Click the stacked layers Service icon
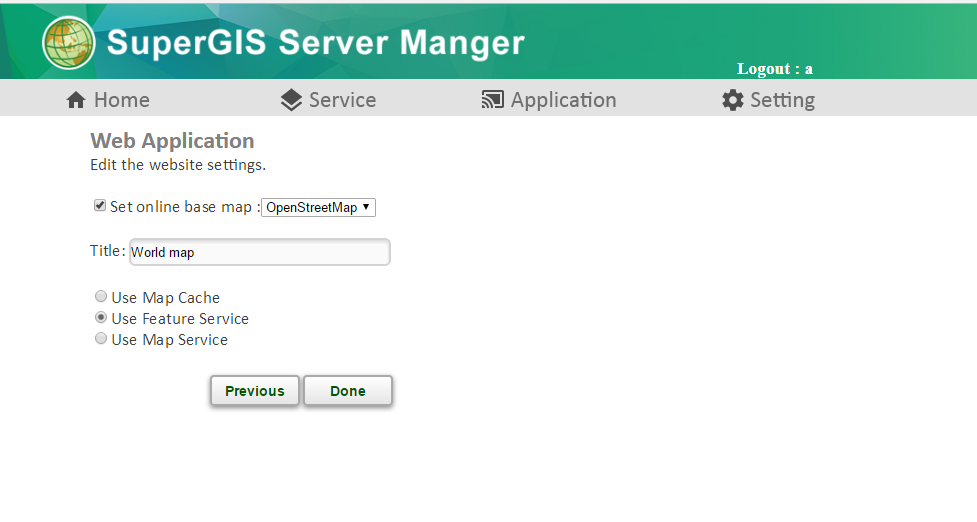This screenshot has width=977, height=522. [291, 100]
